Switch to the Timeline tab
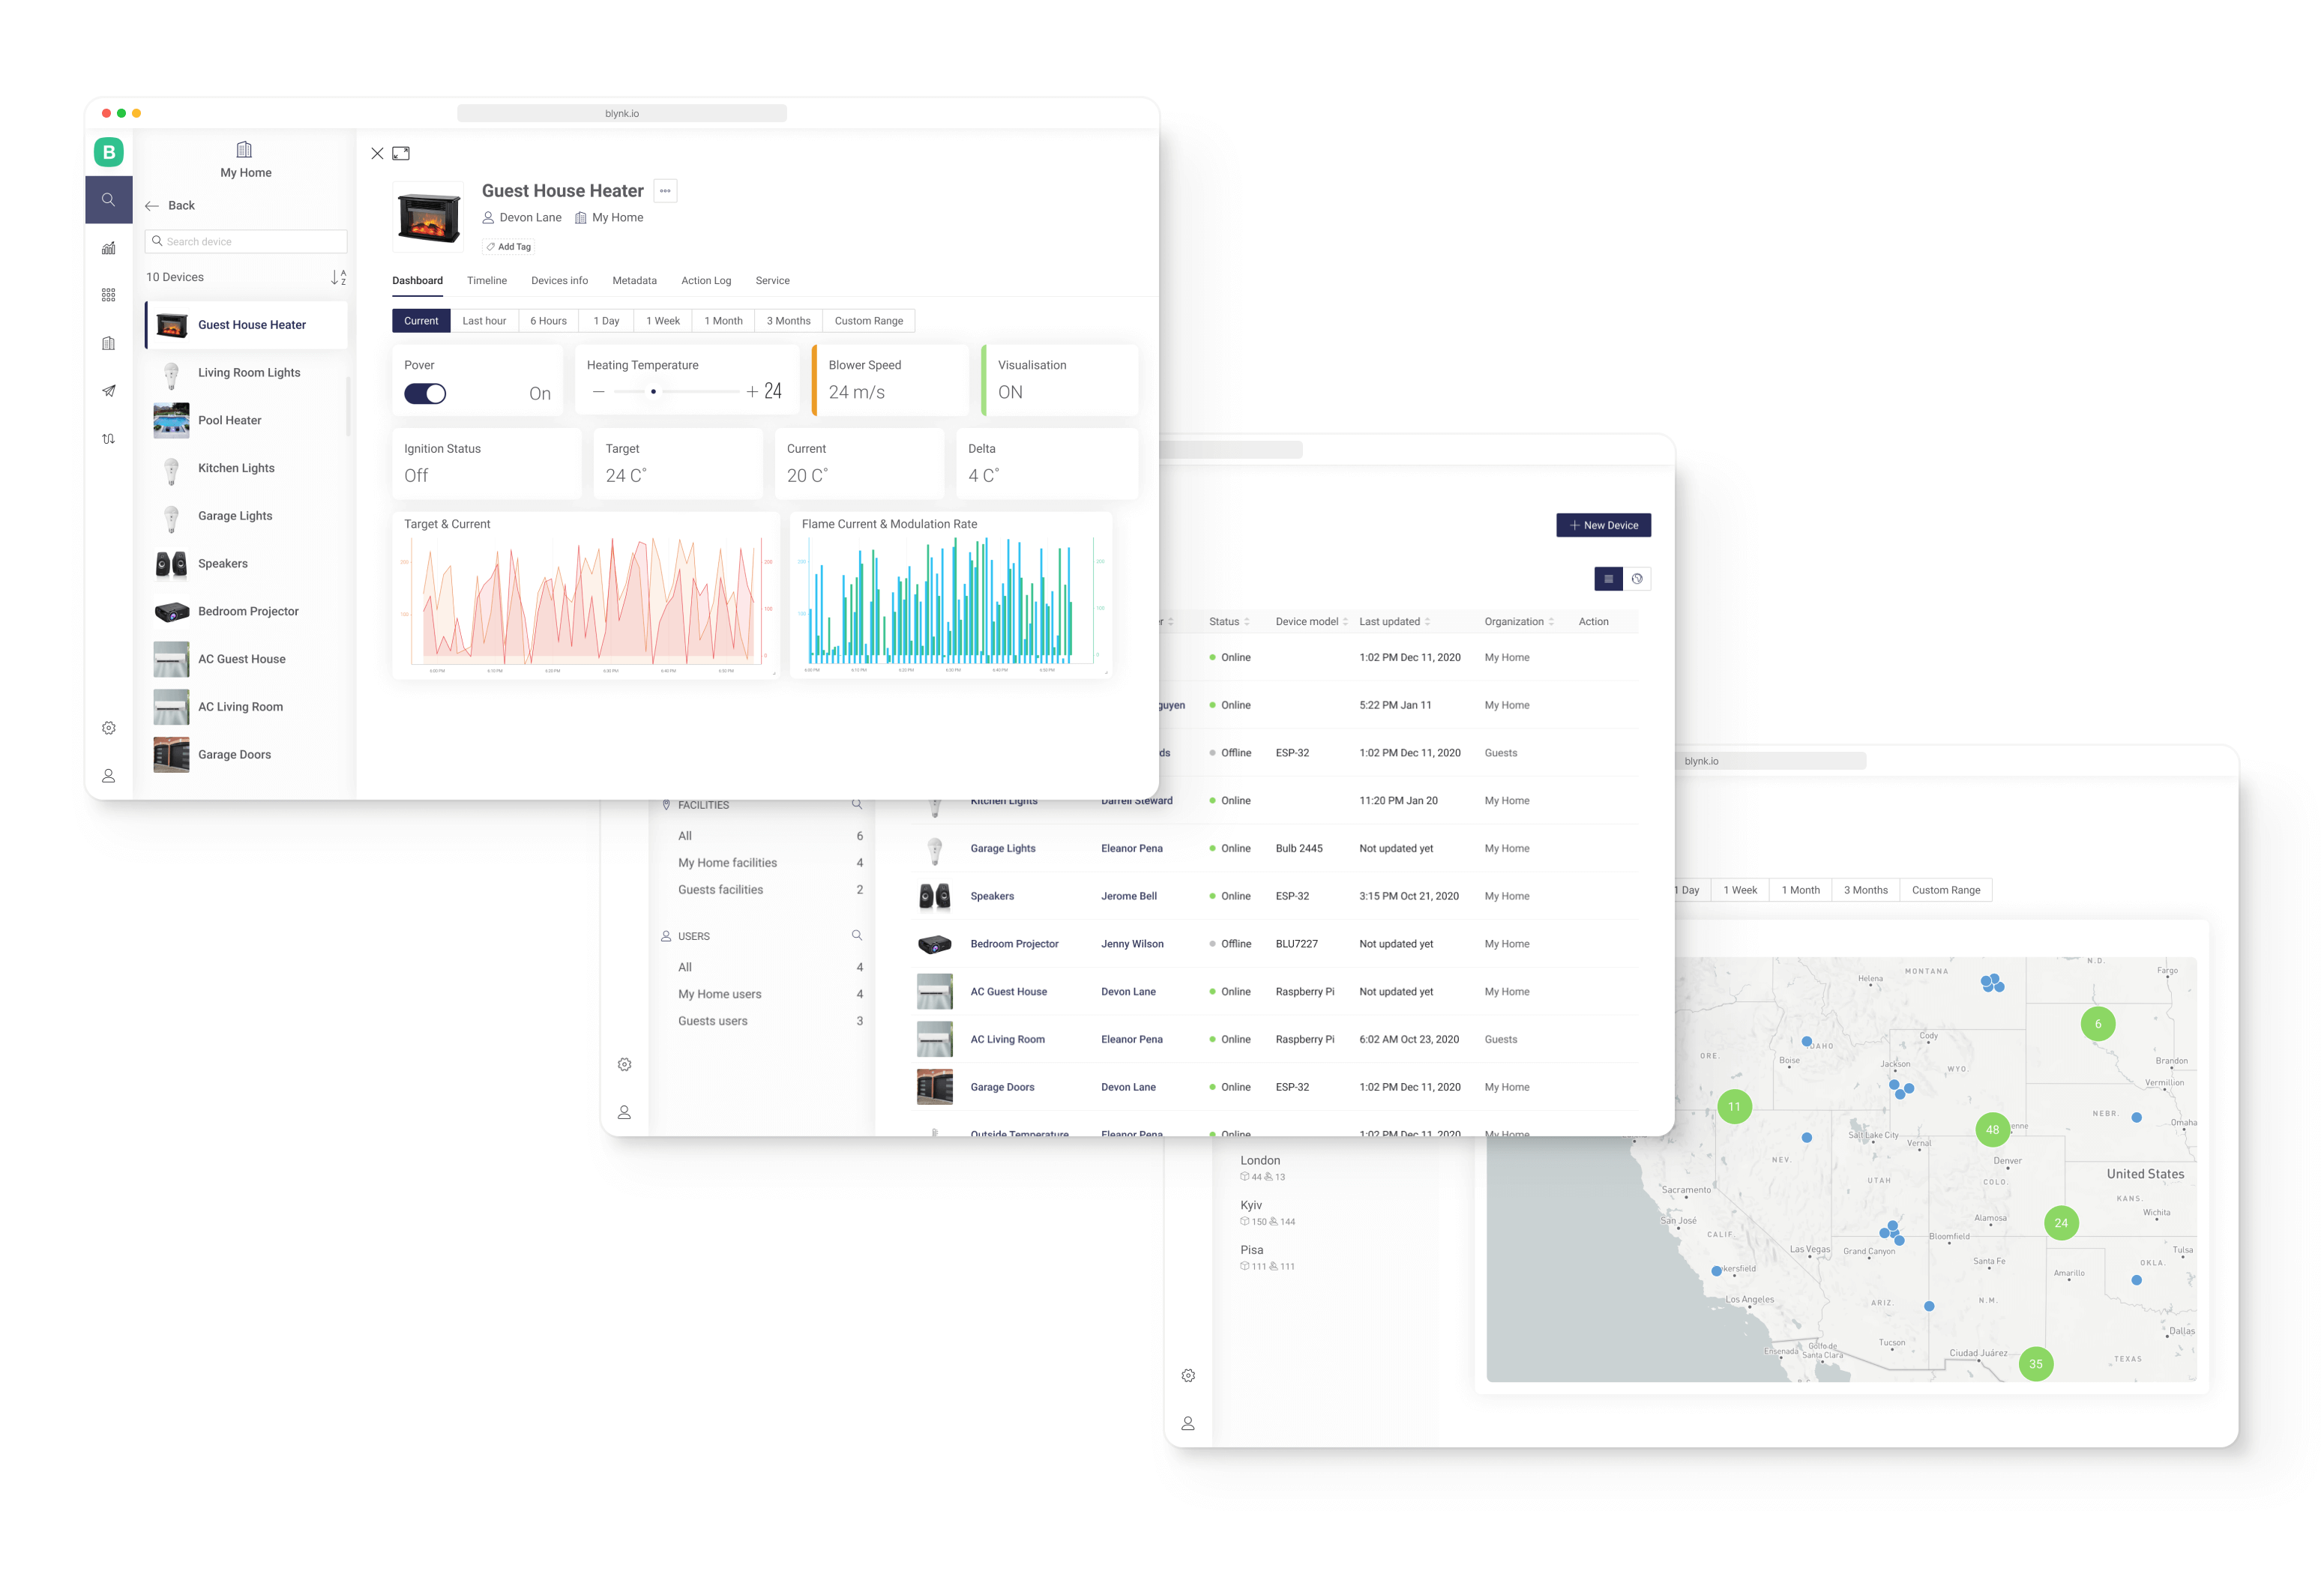The height and width of the screenshot is (1574, 2324). (487, 281)
